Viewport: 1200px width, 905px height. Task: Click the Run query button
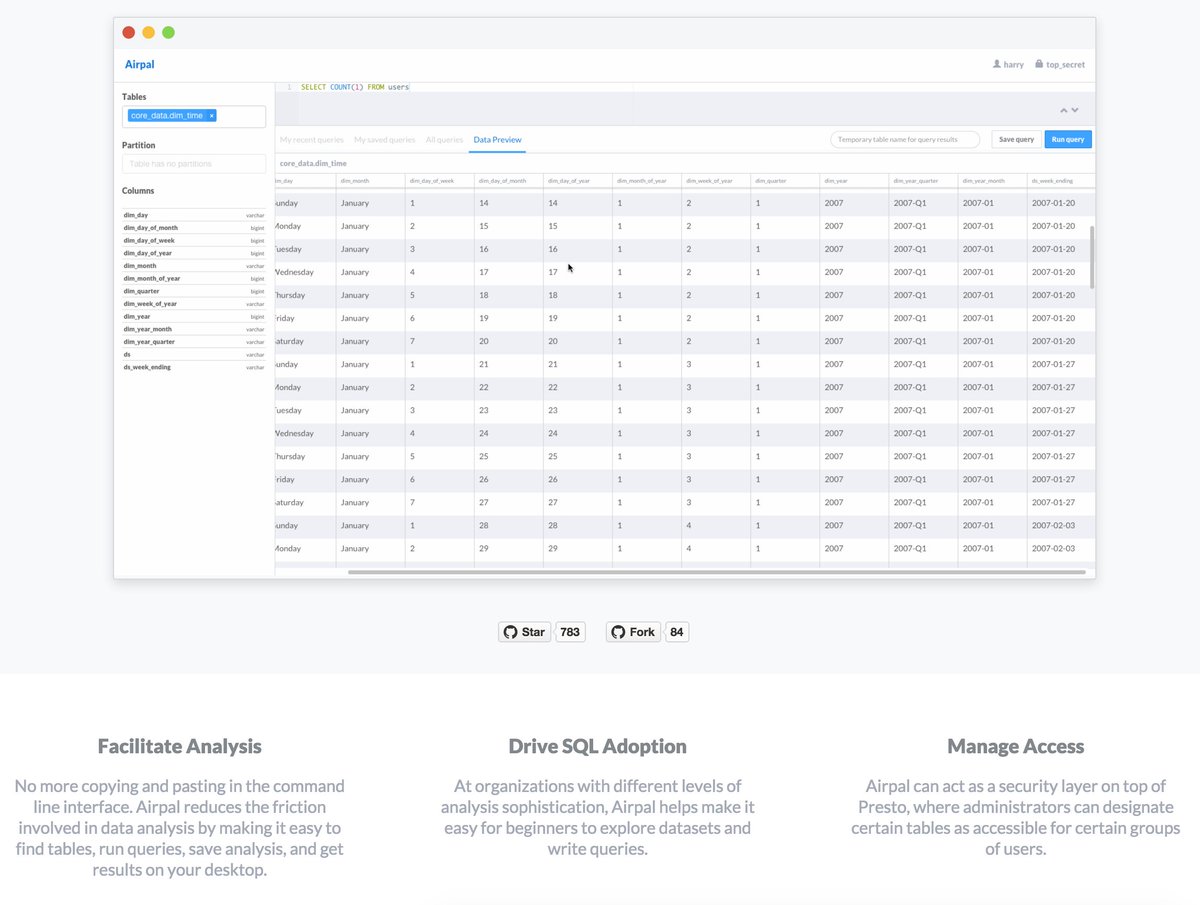click(1068, 140)
